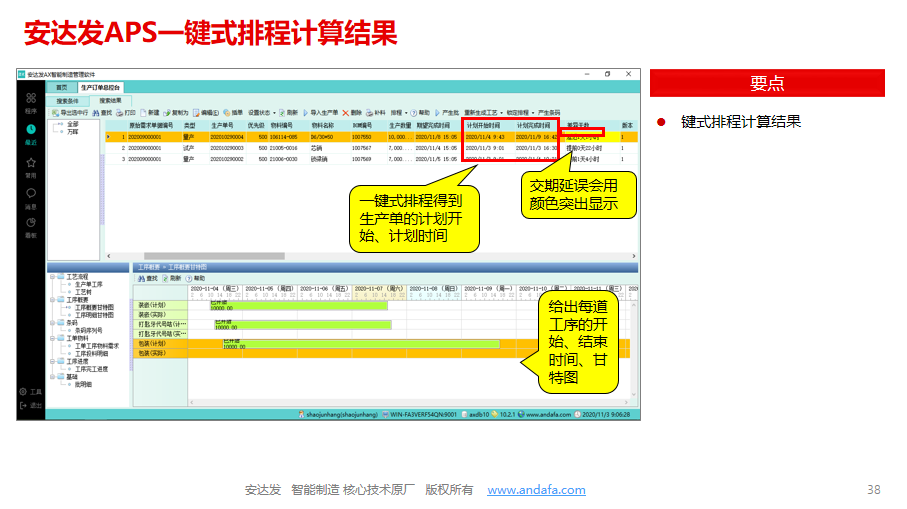The image size is (907, 509).
Task: Click the 生产单号 column header
Action: tap(222, 126)
